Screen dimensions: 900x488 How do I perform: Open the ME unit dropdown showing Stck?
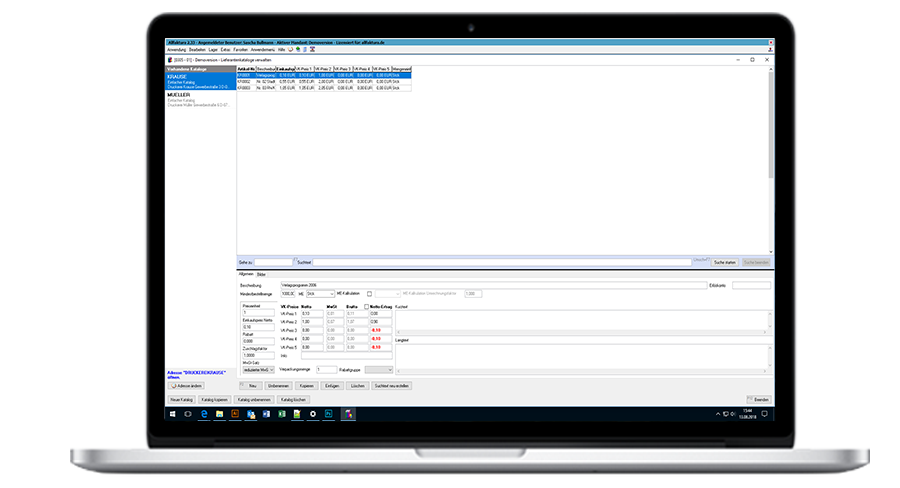coord(320,293)
